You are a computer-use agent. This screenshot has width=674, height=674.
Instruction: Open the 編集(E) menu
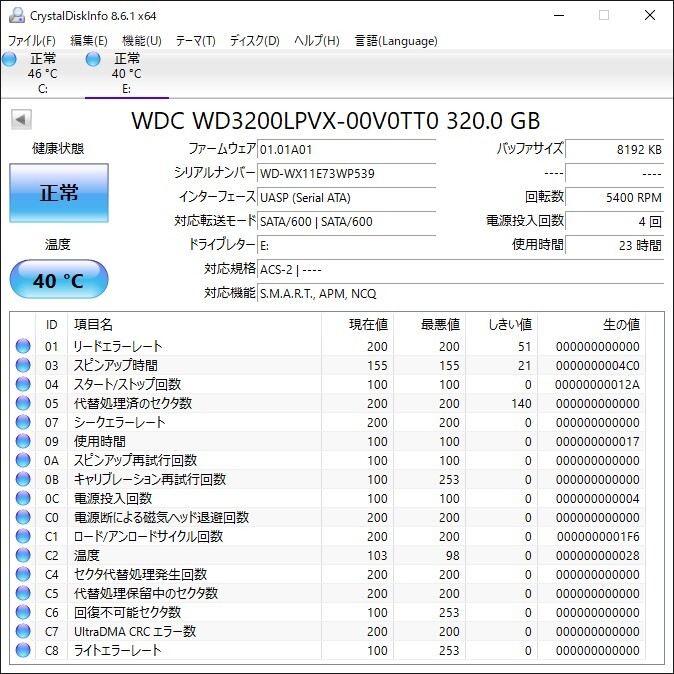click(89, 41)
